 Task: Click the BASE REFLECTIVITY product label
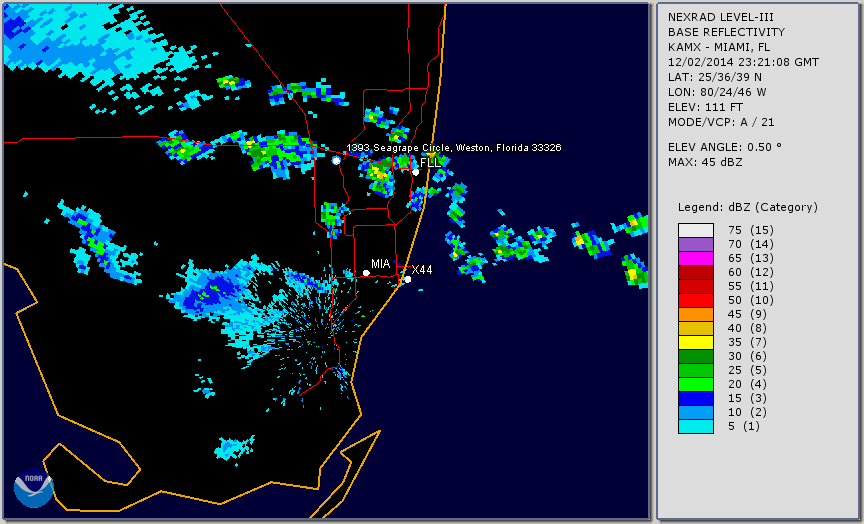[x=726, y=33]
